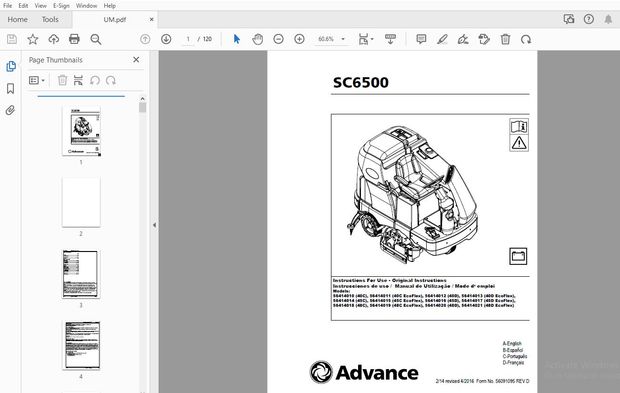Zoom in with plus icon
This screenshot has width=620, height=393.
click(x=299, y=39)
